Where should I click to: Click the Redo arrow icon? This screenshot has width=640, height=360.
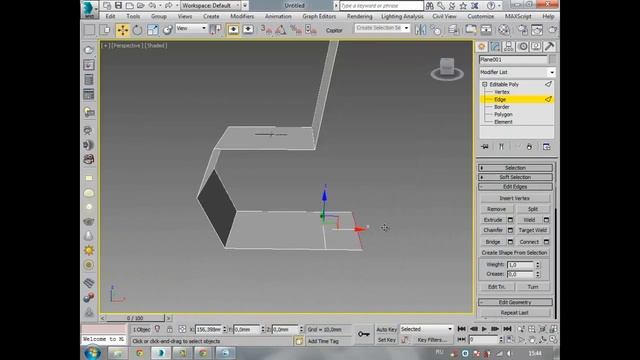click(x=168, y=5)
